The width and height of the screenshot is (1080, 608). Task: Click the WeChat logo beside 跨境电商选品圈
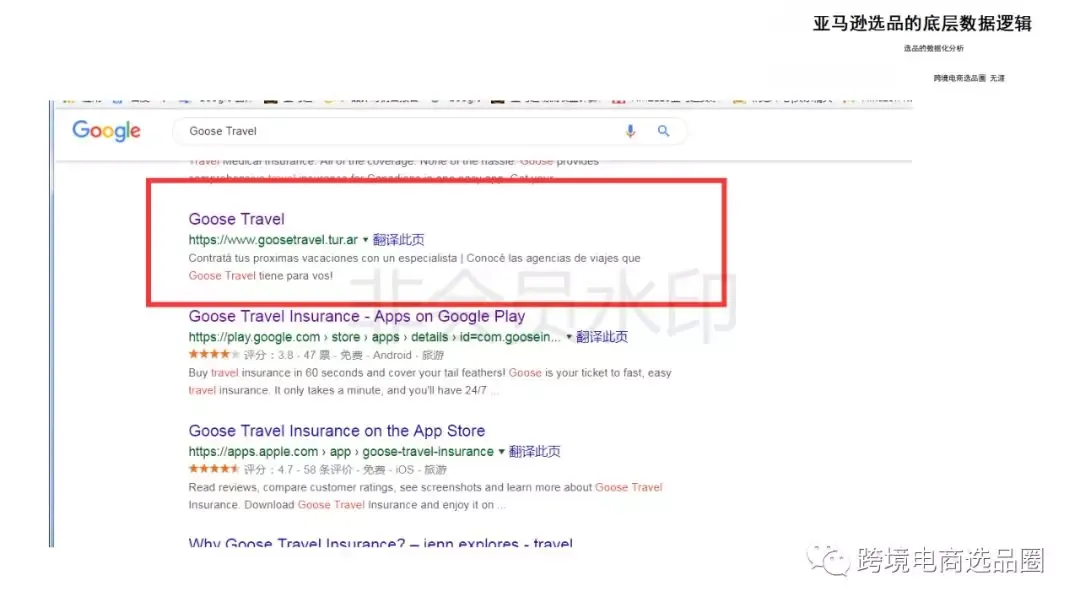tap(829, 560)
